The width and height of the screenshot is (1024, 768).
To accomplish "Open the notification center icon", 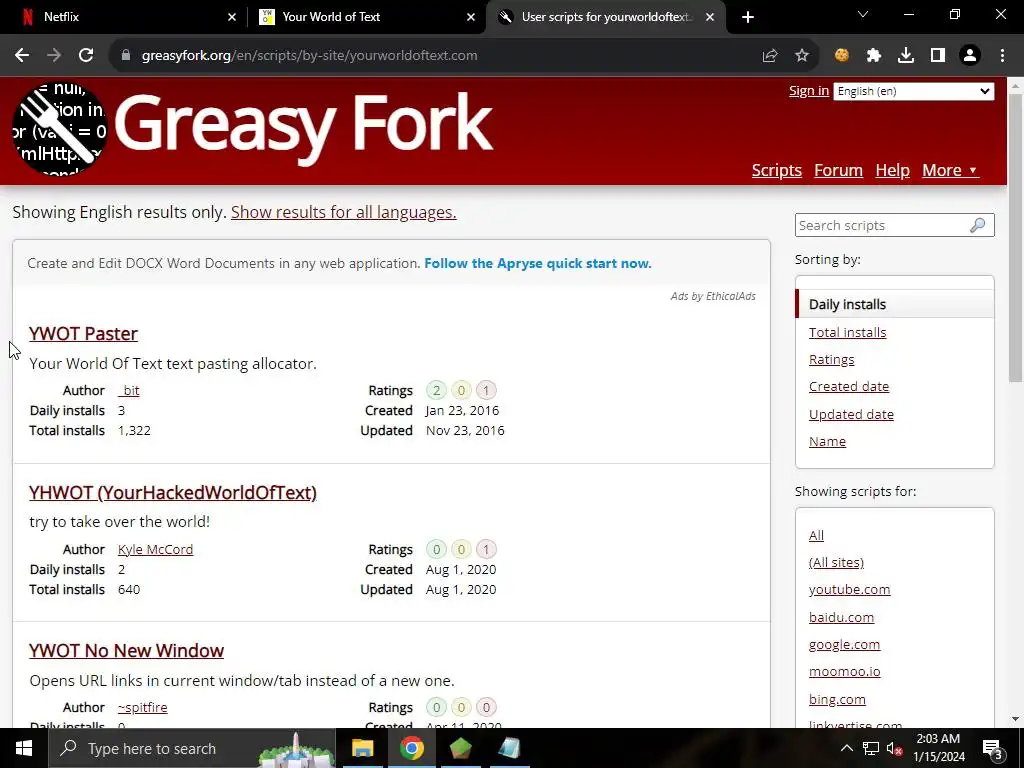I will (992, 748).
